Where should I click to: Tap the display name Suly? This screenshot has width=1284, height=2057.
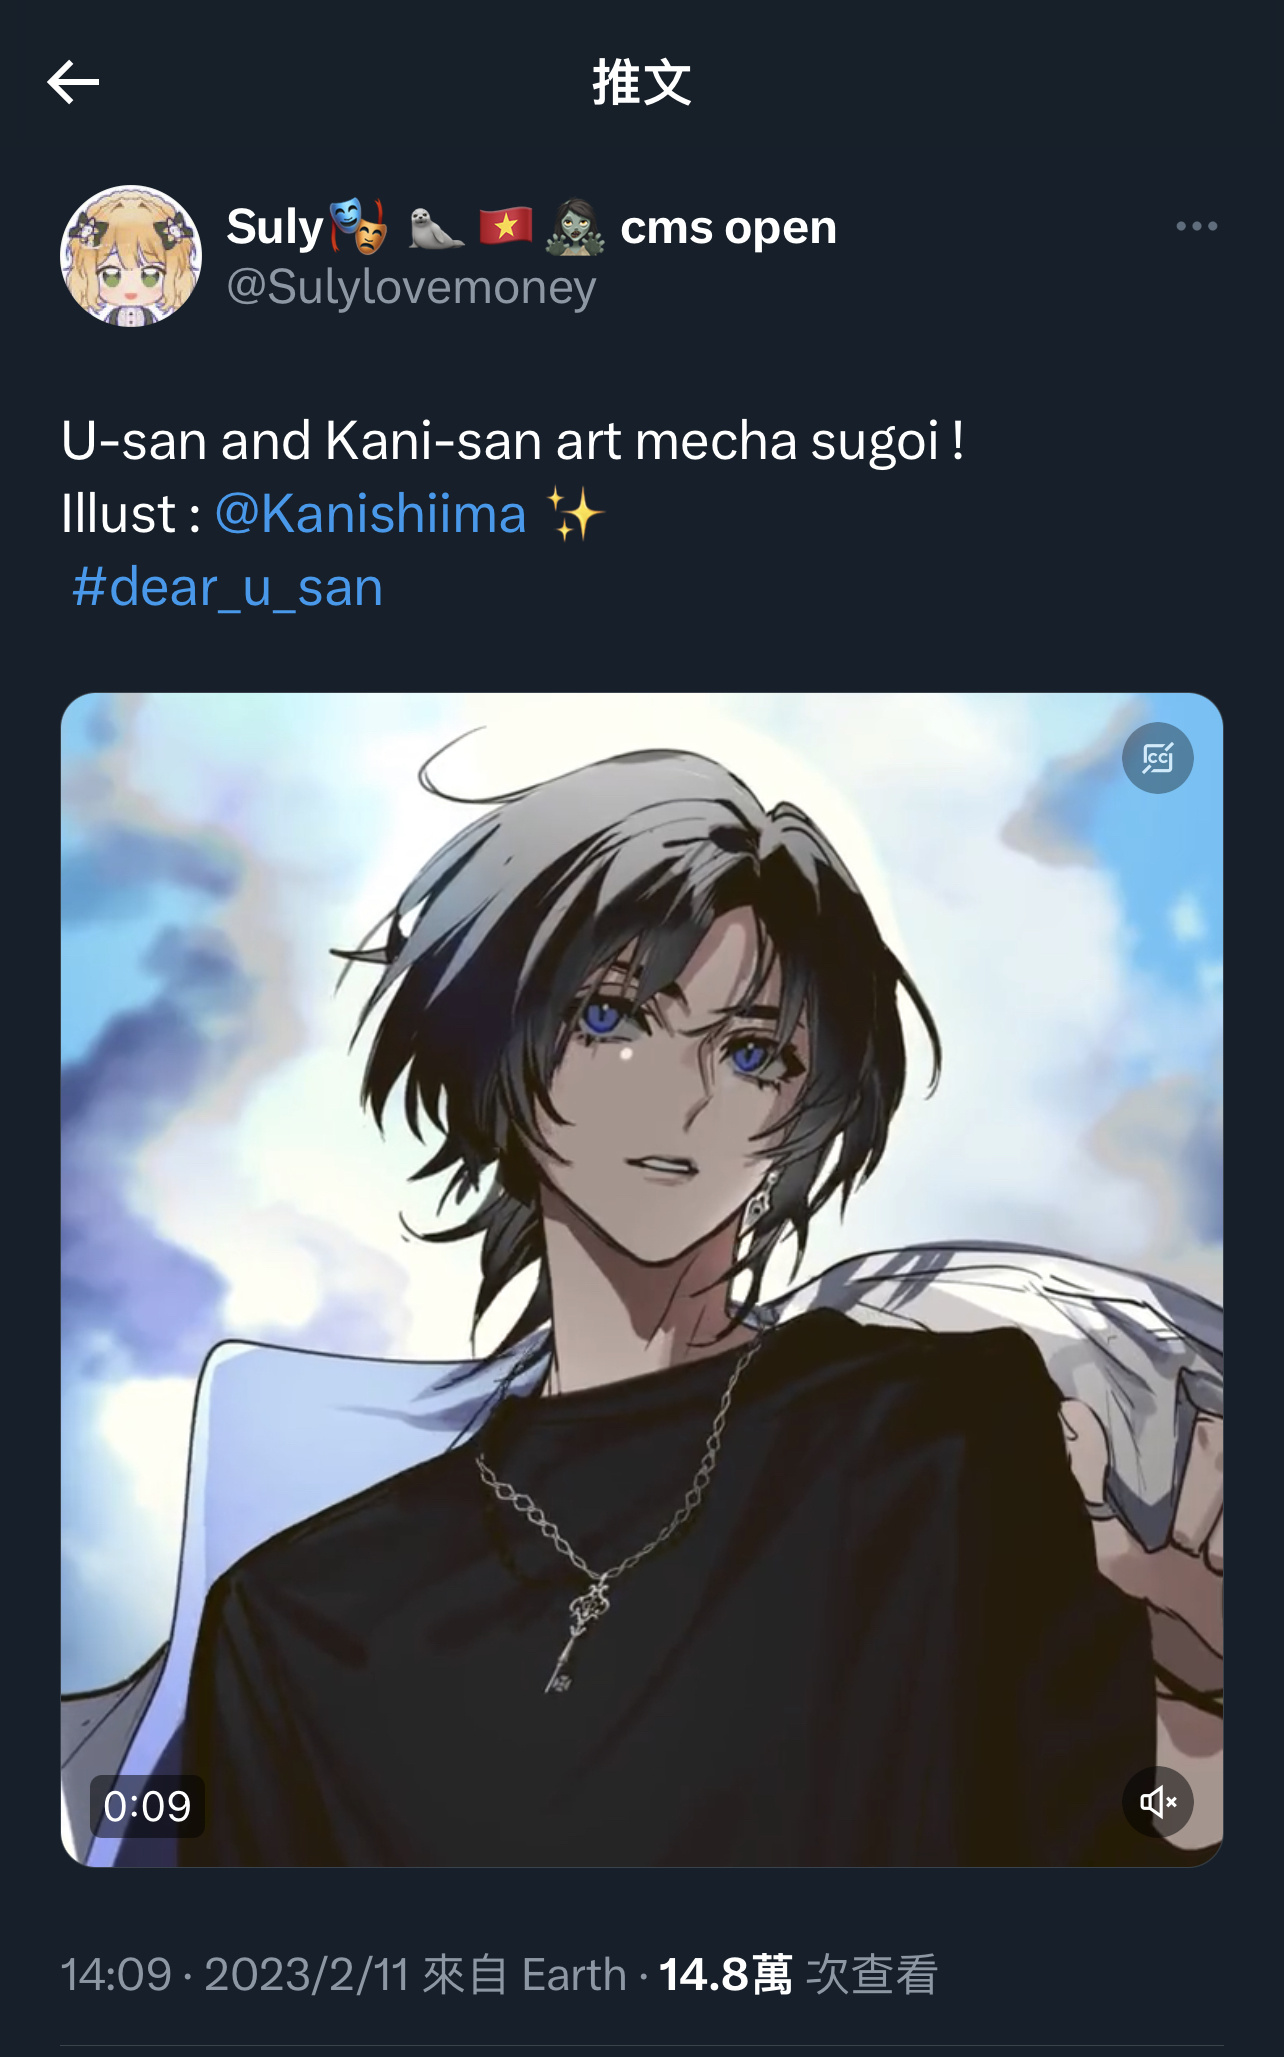point(275,227)
